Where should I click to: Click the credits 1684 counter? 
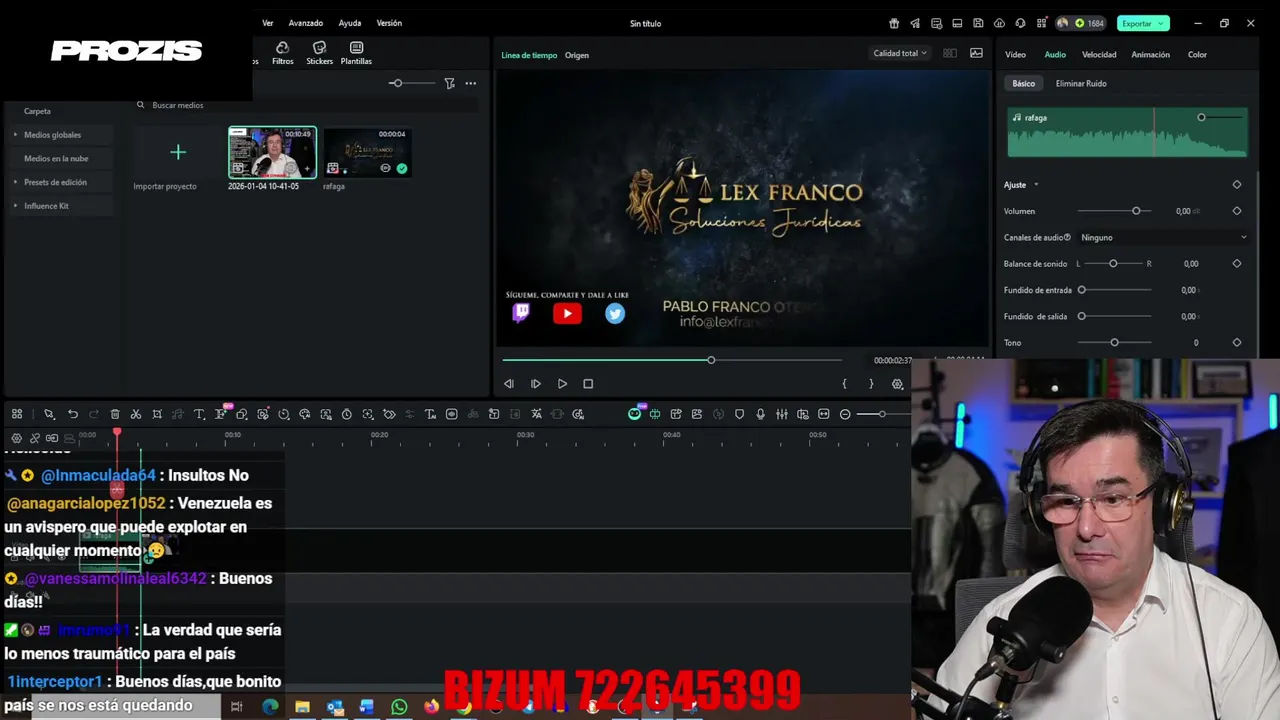click(1088, 23)
